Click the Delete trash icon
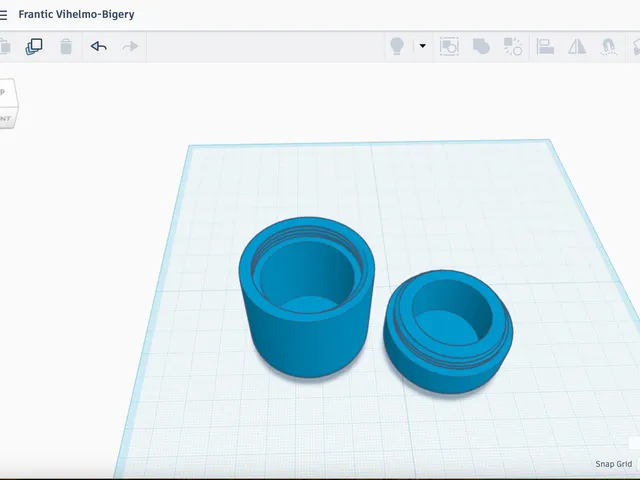The image size is (640, 480). (66, 47)
